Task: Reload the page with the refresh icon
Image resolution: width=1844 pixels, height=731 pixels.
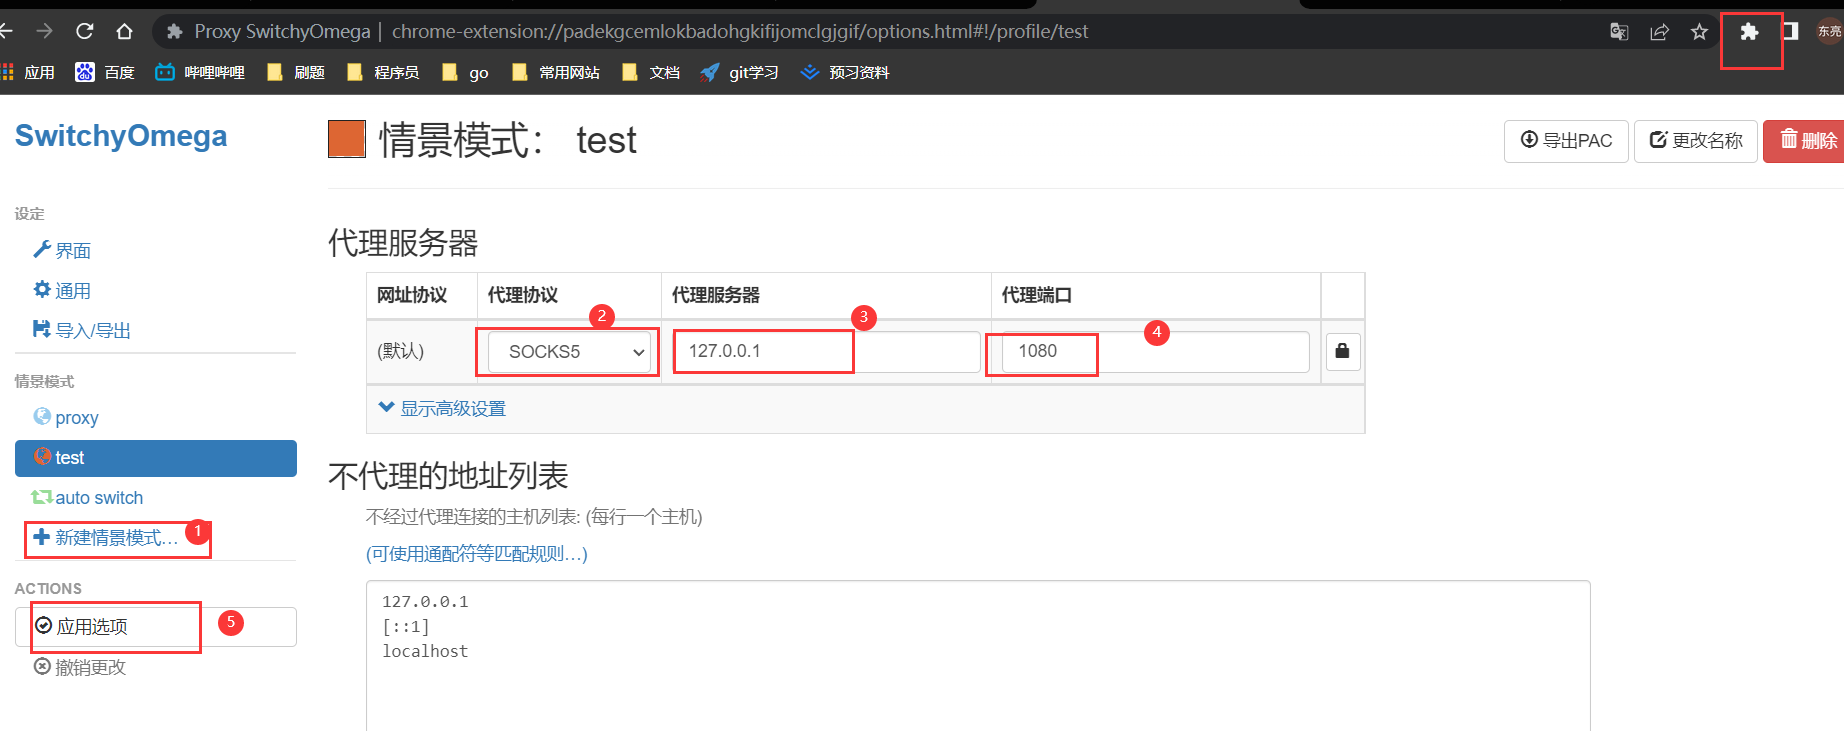Action: coord(85,31)
